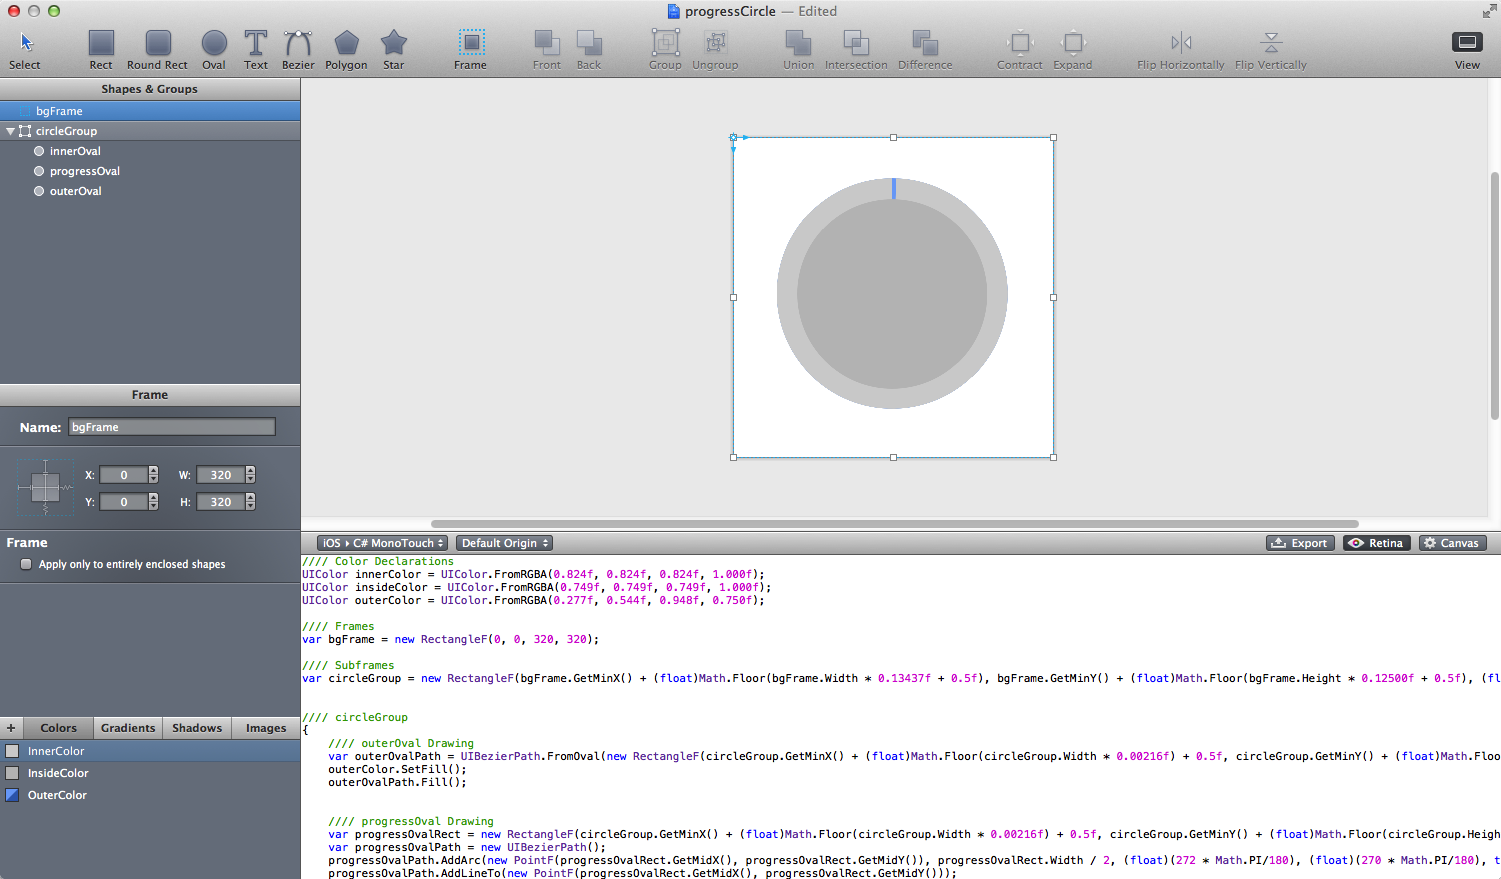Click the InsideColor swatch
Screen dimensions: 1501x879
click(x=12, y=773)
